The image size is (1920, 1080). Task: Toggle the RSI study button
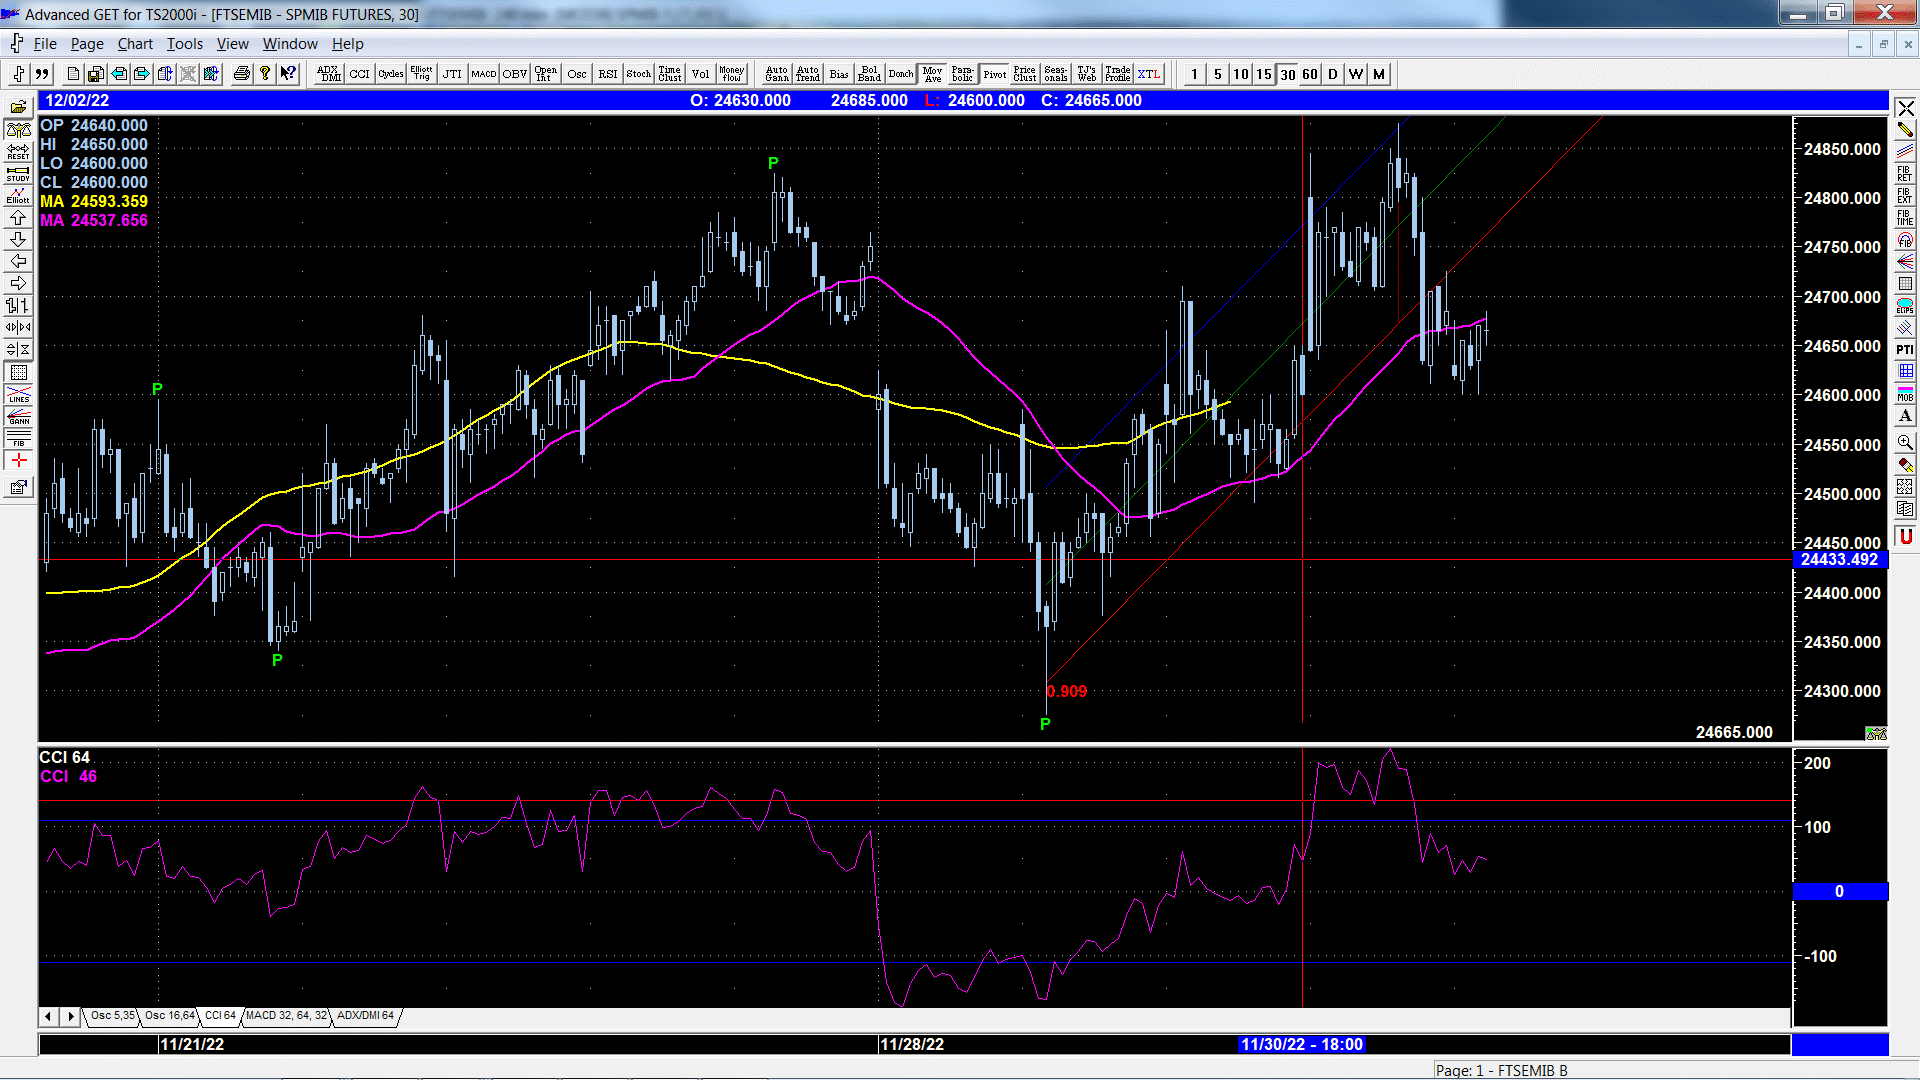(x=608, y=74)
